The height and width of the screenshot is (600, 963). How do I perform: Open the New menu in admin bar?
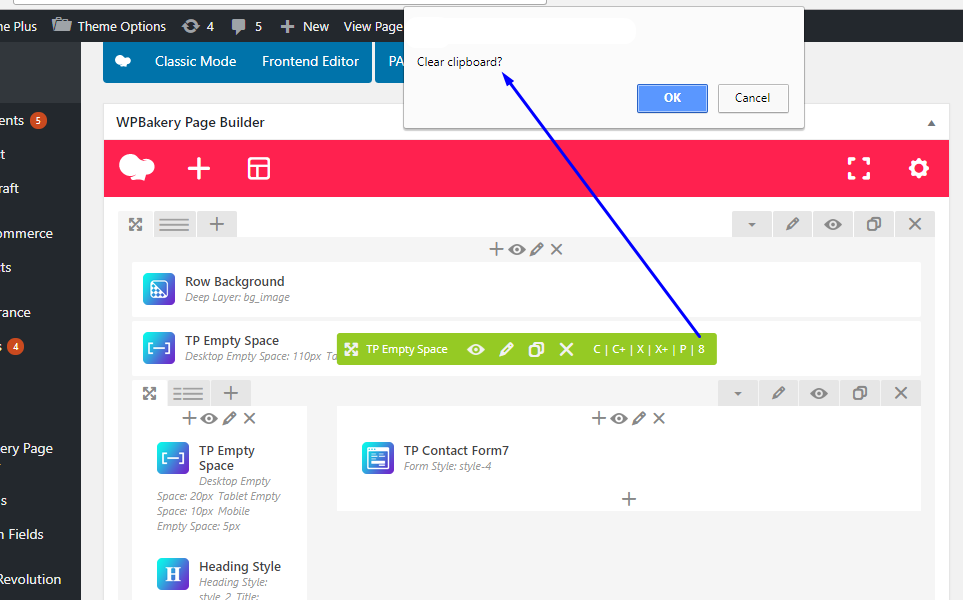(x=305, y=26)
